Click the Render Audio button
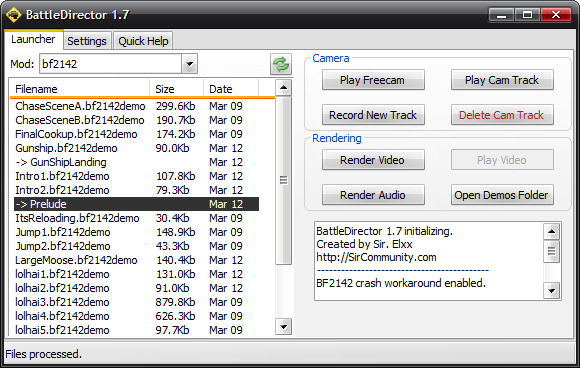 tap(373, 195)
